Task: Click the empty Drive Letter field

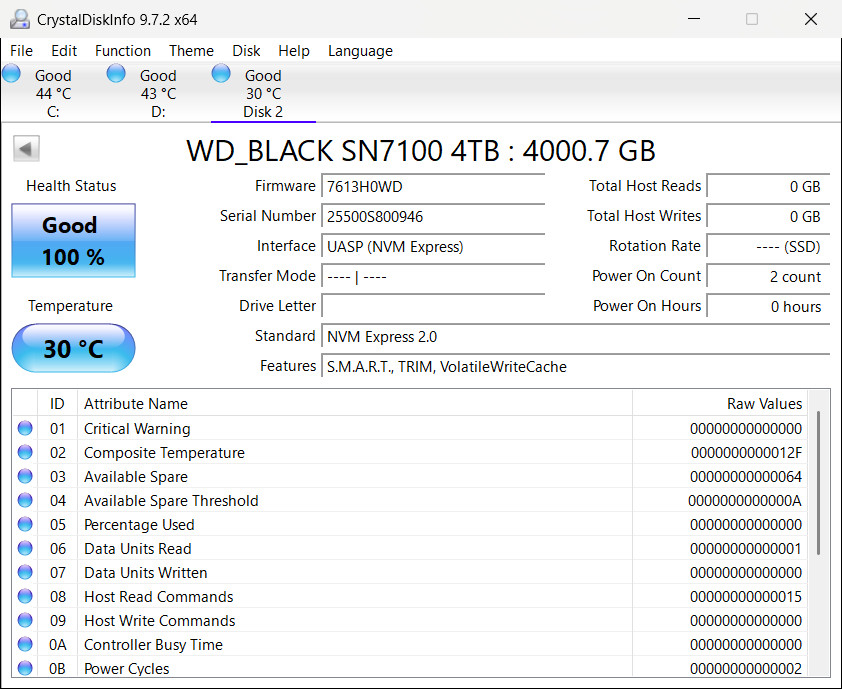Action: tap(433, 306)
